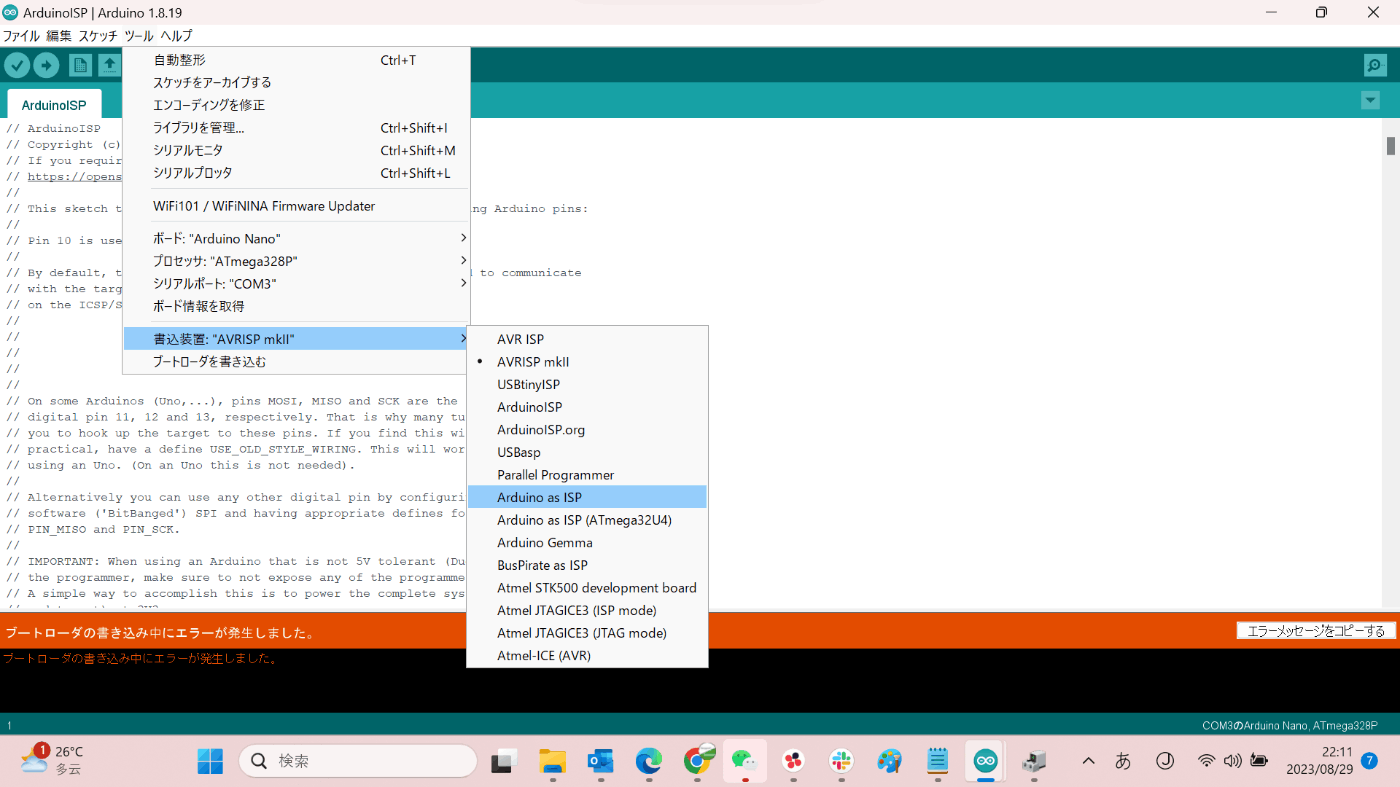Click the editor vertical scrollbar thumb
This screenshot has width=1400, height=787.
coord(1391,146)
